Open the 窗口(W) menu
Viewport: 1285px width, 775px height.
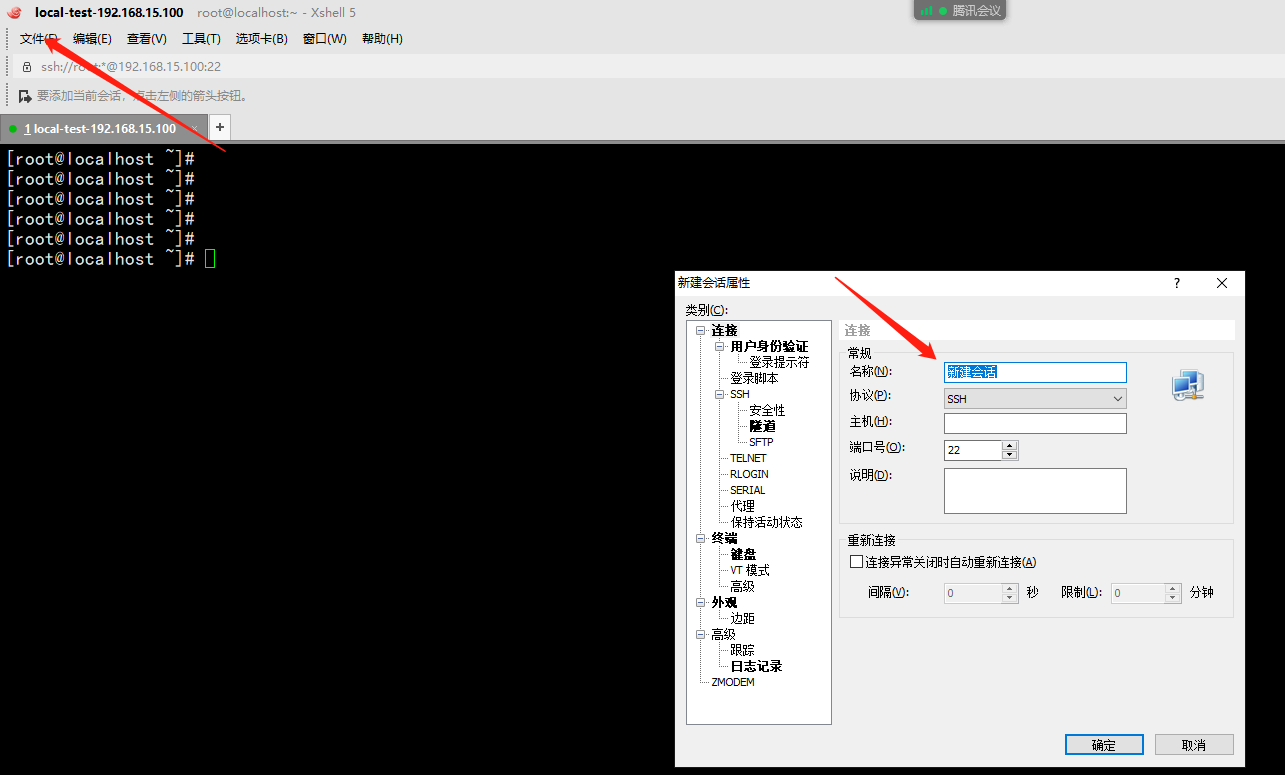325,39
